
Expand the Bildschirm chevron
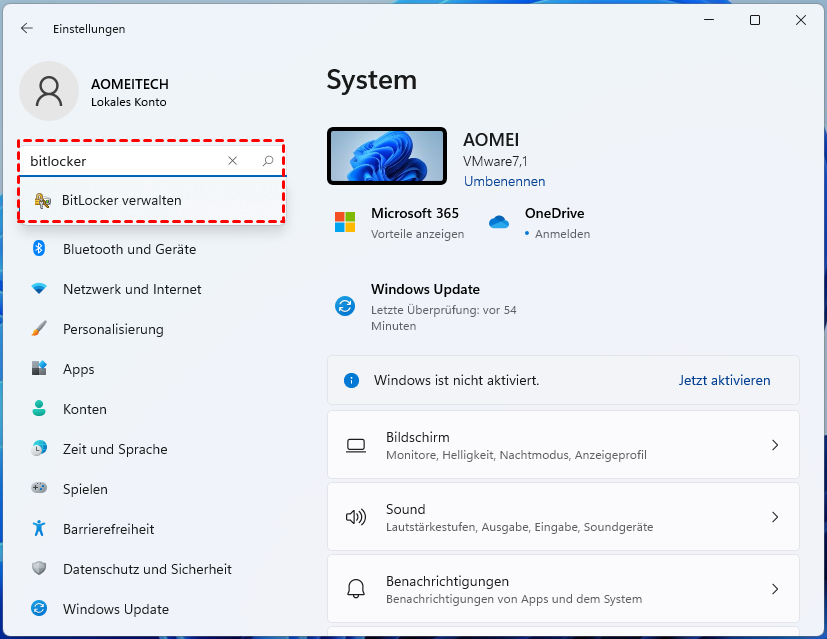(775, 445)
